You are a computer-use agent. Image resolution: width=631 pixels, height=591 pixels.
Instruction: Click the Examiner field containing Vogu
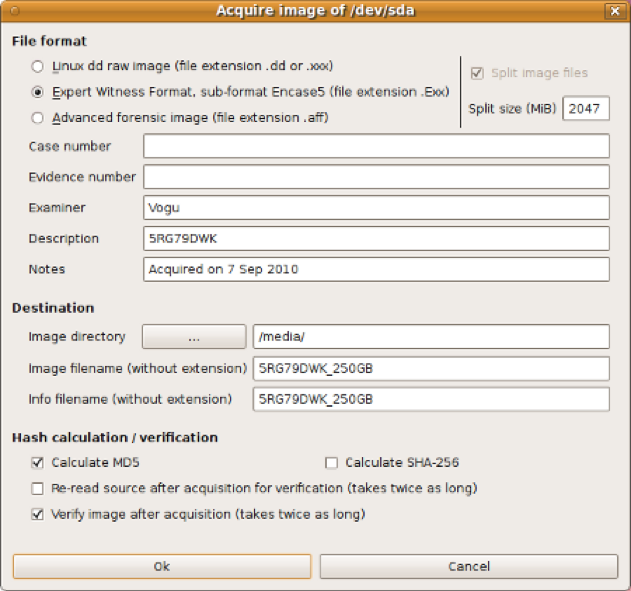(x=376, y=208)
